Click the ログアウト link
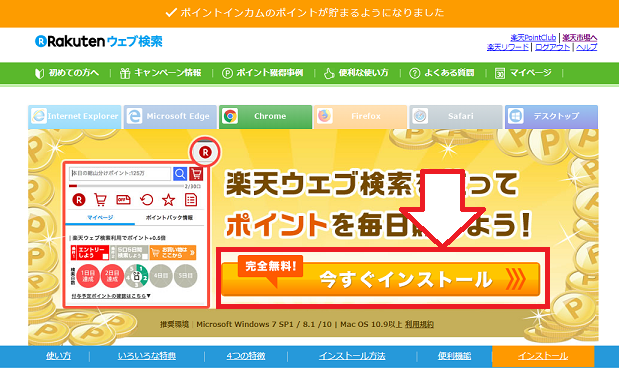This screenshot has height=369, width=619. pos(552,47)
